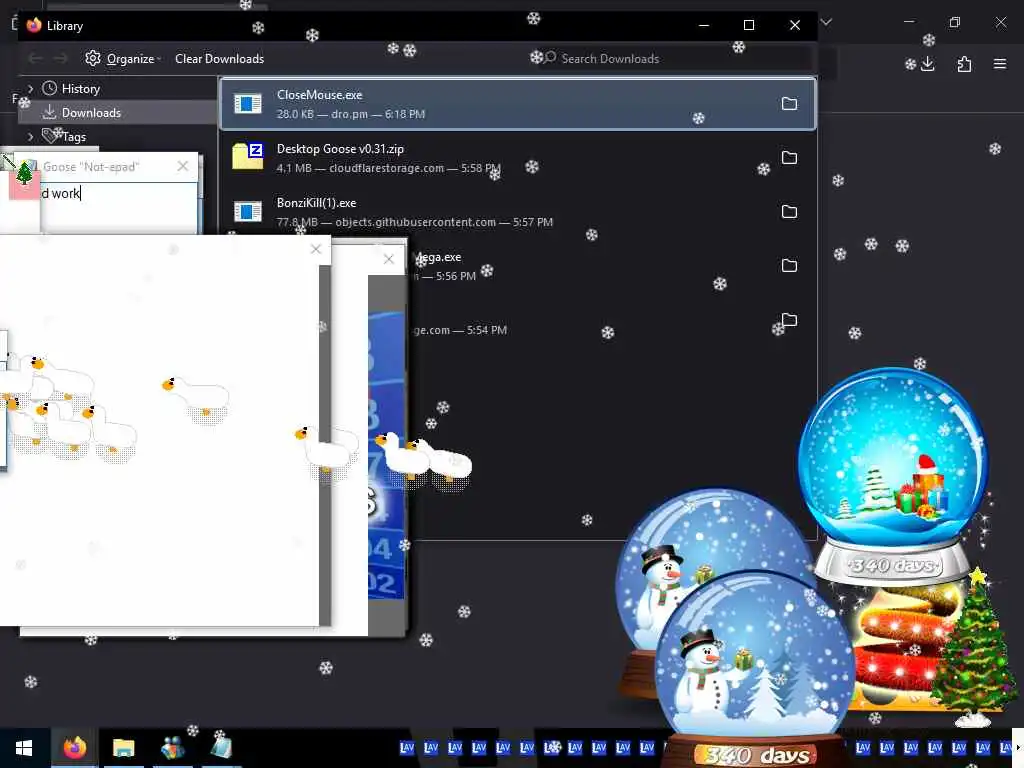
Task: Expand the History tree node
Action: [x=30, y=88]
